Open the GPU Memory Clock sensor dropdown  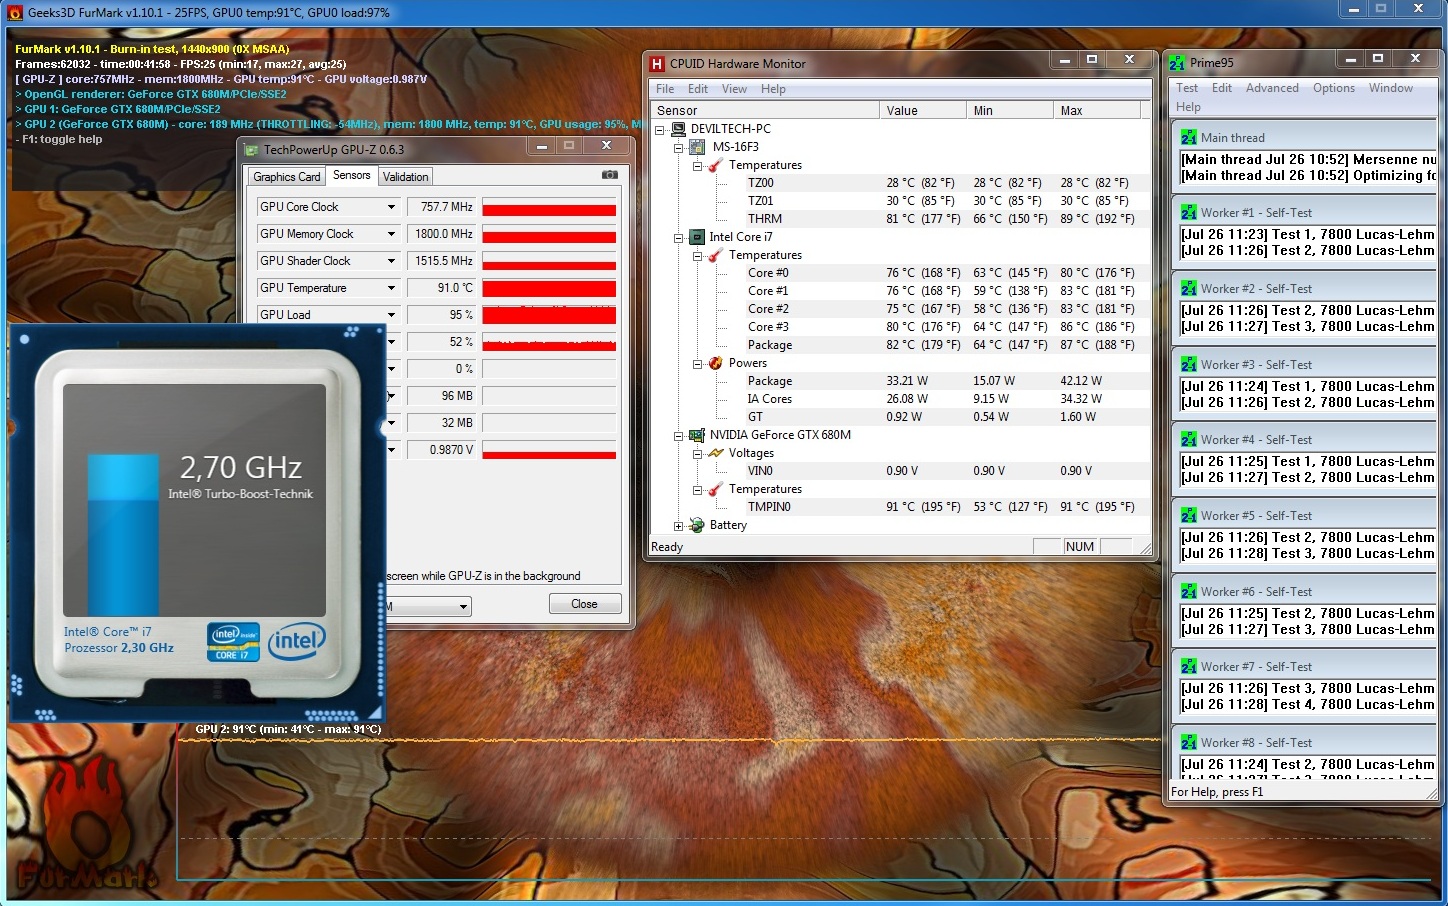pyautogui.click(x=391, y=234)
